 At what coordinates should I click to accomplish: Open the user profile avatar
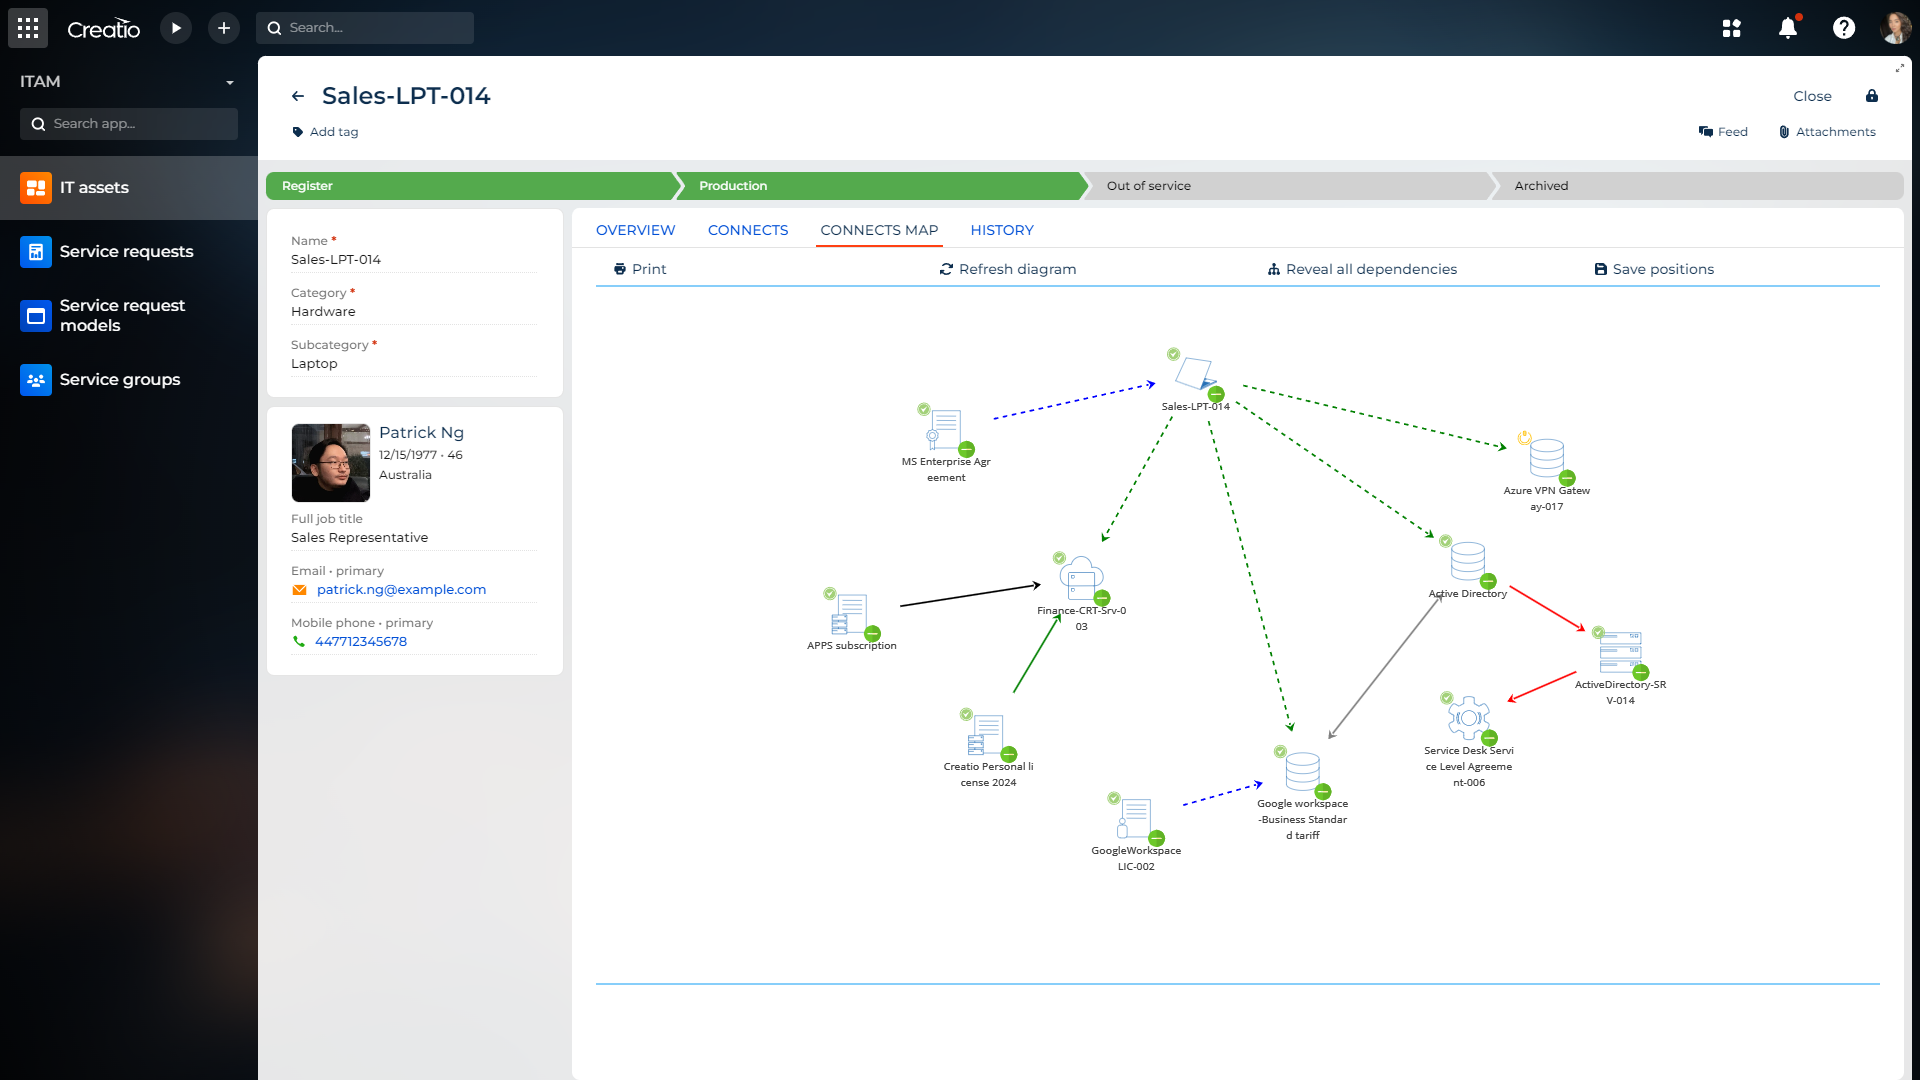(x=1896, y=28)
